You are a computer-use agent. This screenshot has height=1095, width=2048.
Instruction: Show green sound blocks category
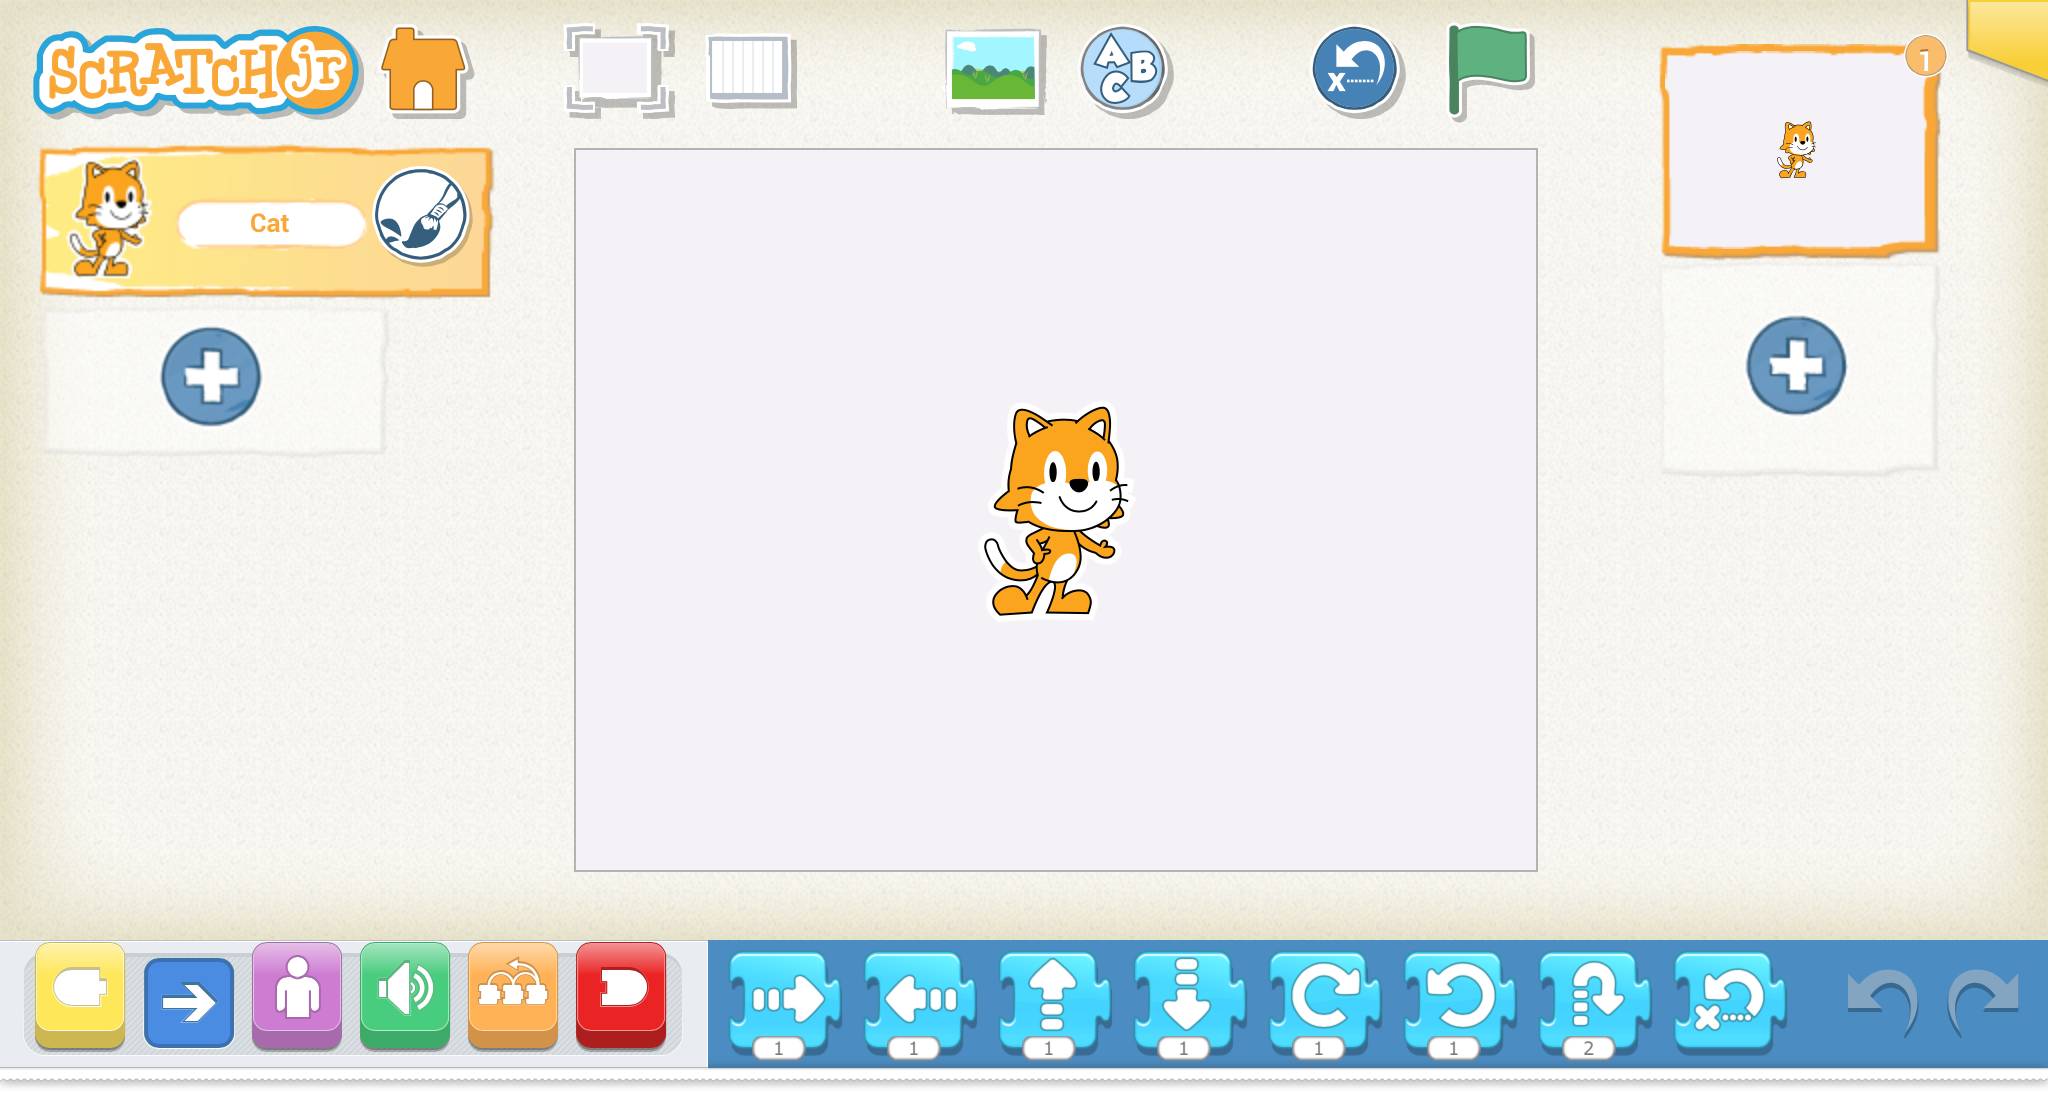[x=405, y=995]
